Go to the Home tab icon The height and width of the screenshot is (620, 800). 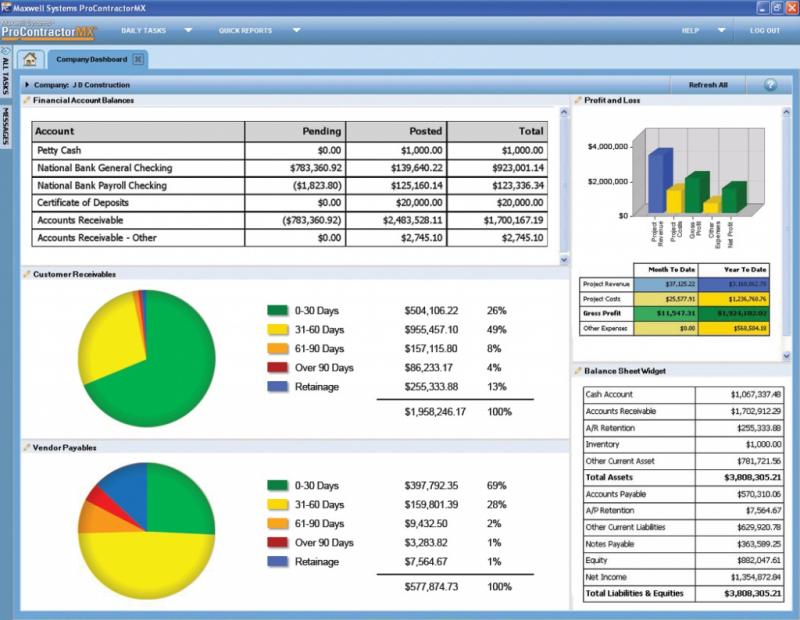[x=30, y=59]
